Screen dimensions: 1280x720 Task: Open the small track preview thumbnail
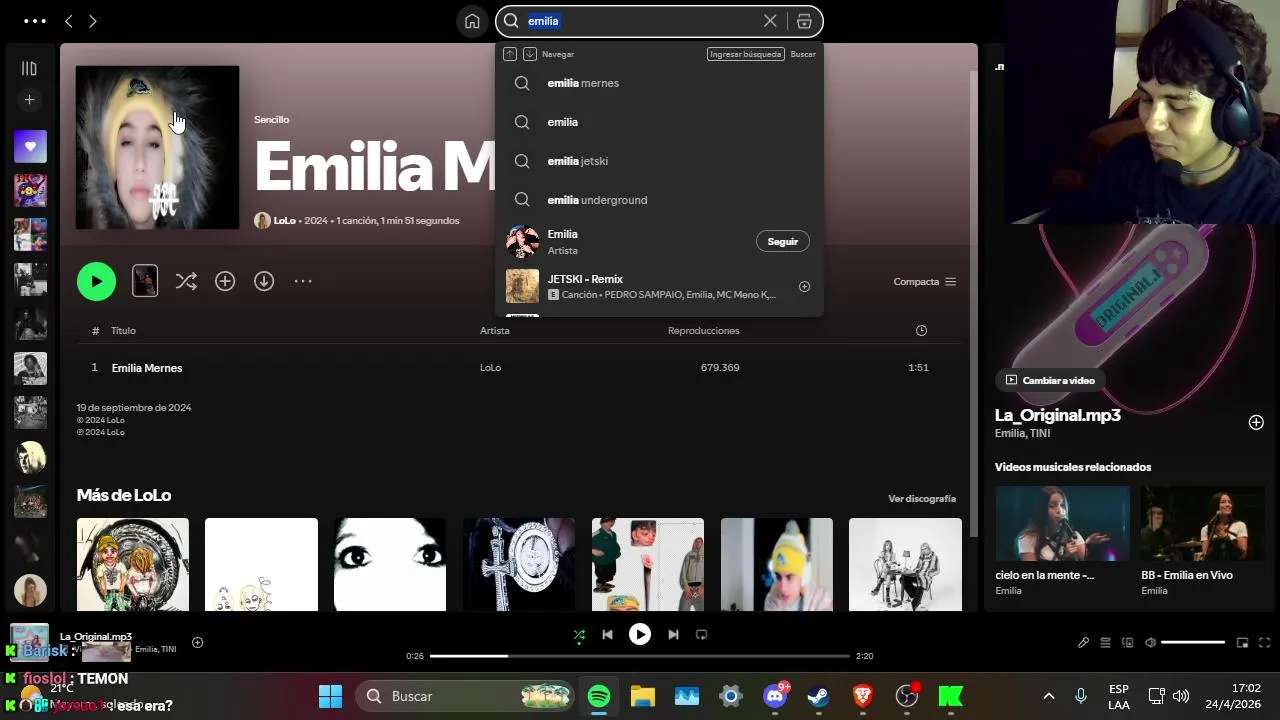[145, 281]
